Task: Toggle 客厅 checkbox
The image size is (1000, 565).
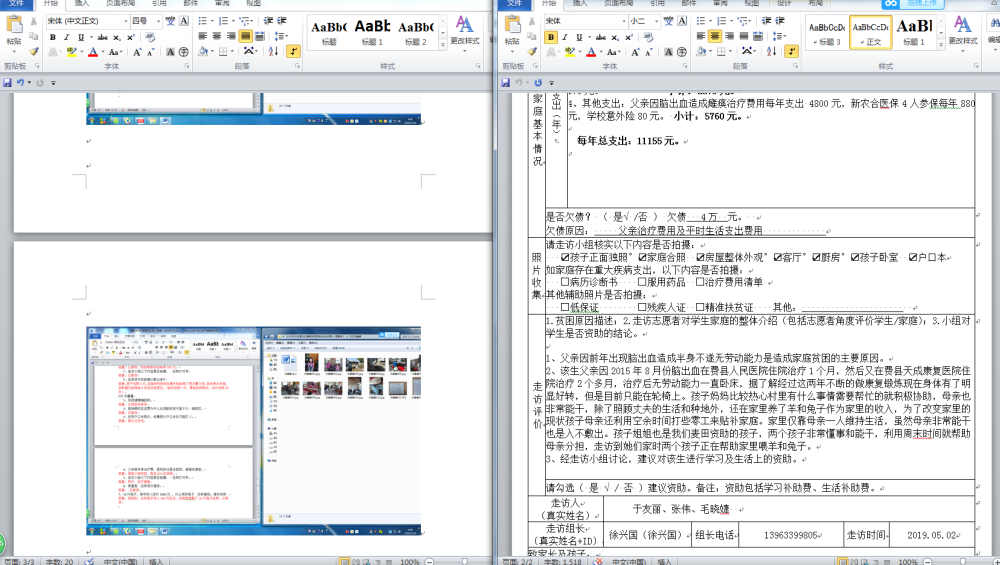Action: click(777, 258)
